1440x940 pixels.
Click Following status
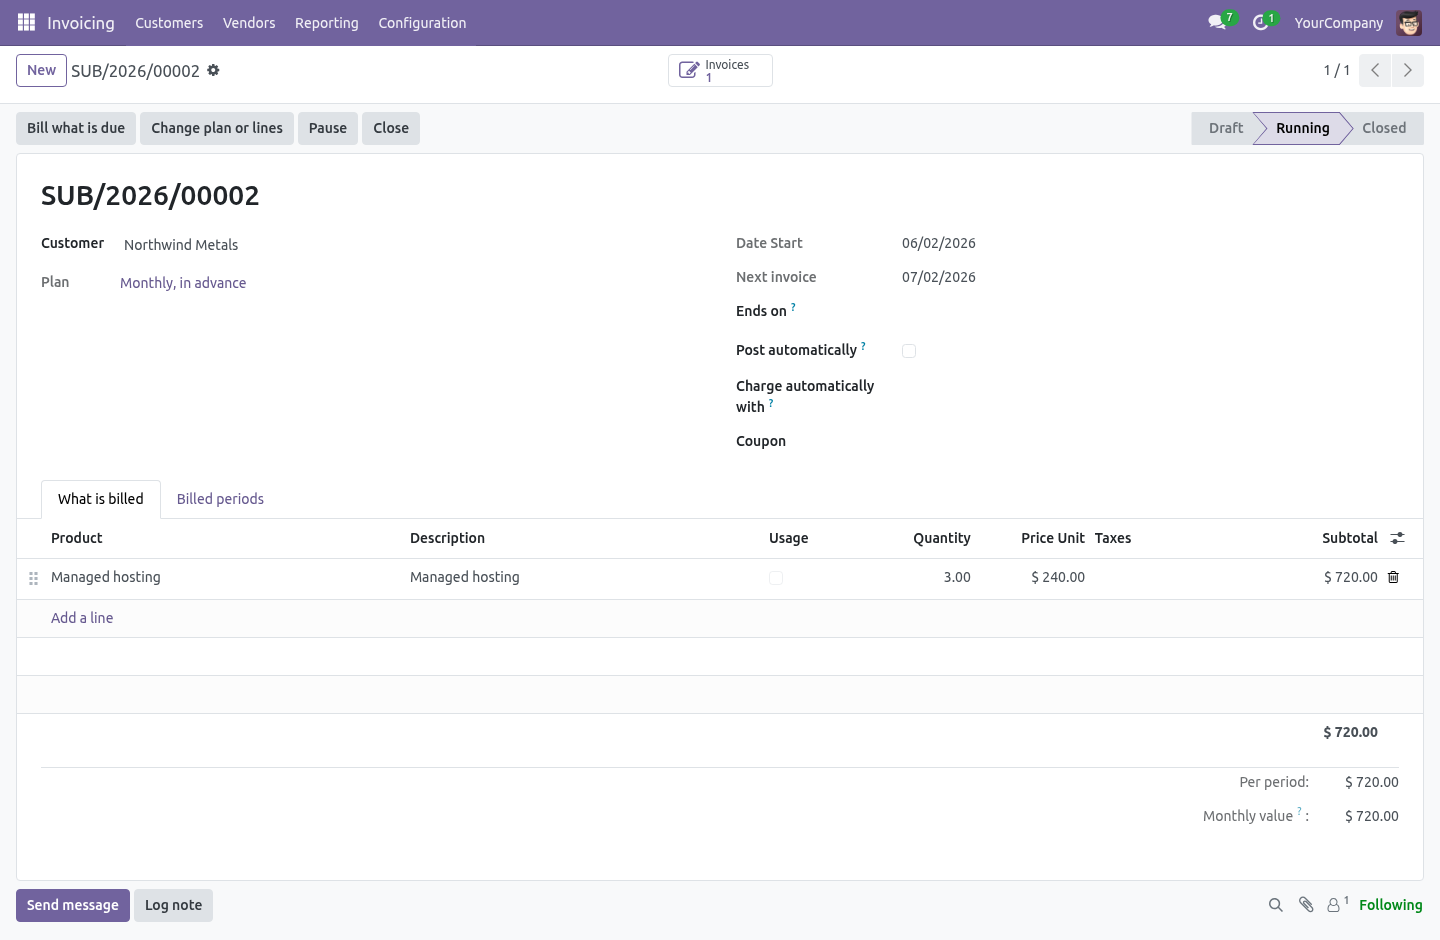pyautogui.click(x=1390, y=905)
